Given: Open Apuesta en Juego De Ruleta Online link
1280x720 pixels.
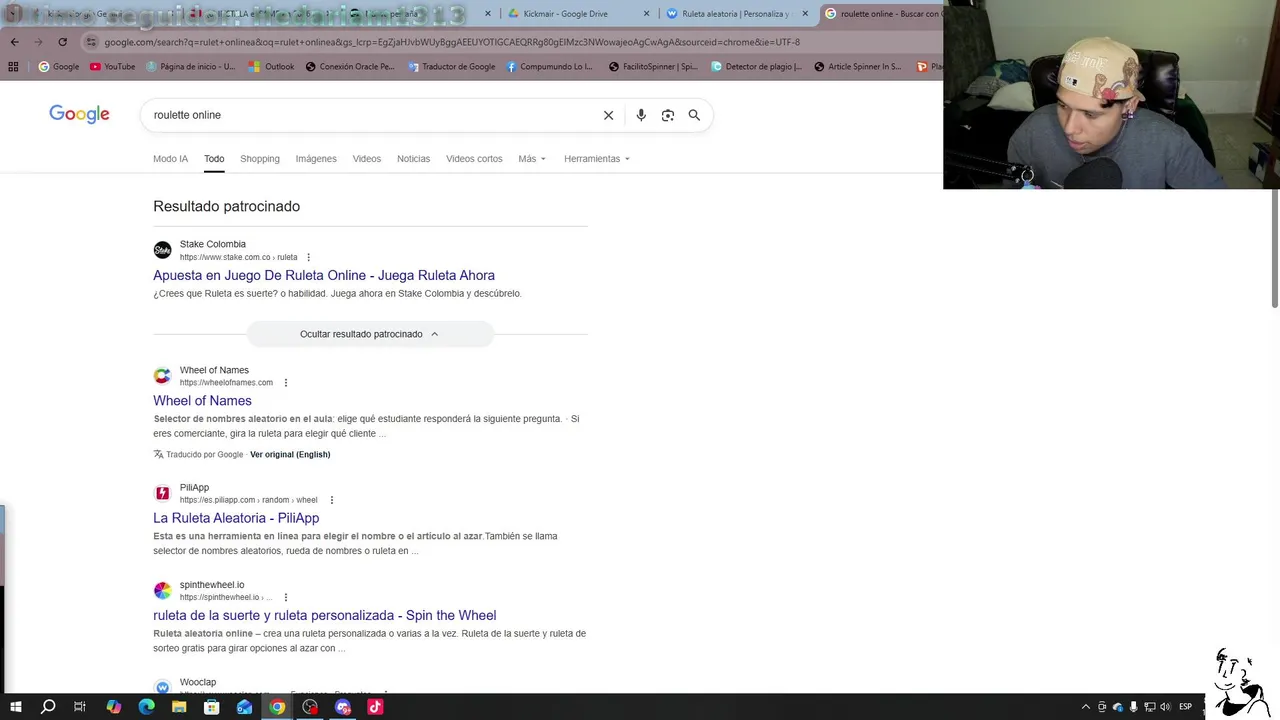Looking at the screenshot, I should pyautogui.click(x=324, y=275).
